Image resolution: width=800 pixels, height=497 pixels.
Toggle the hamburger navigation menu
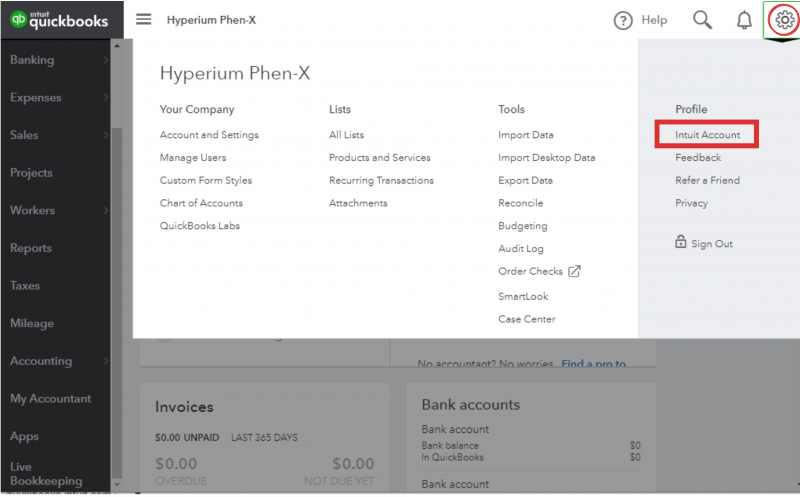[143, 19]
